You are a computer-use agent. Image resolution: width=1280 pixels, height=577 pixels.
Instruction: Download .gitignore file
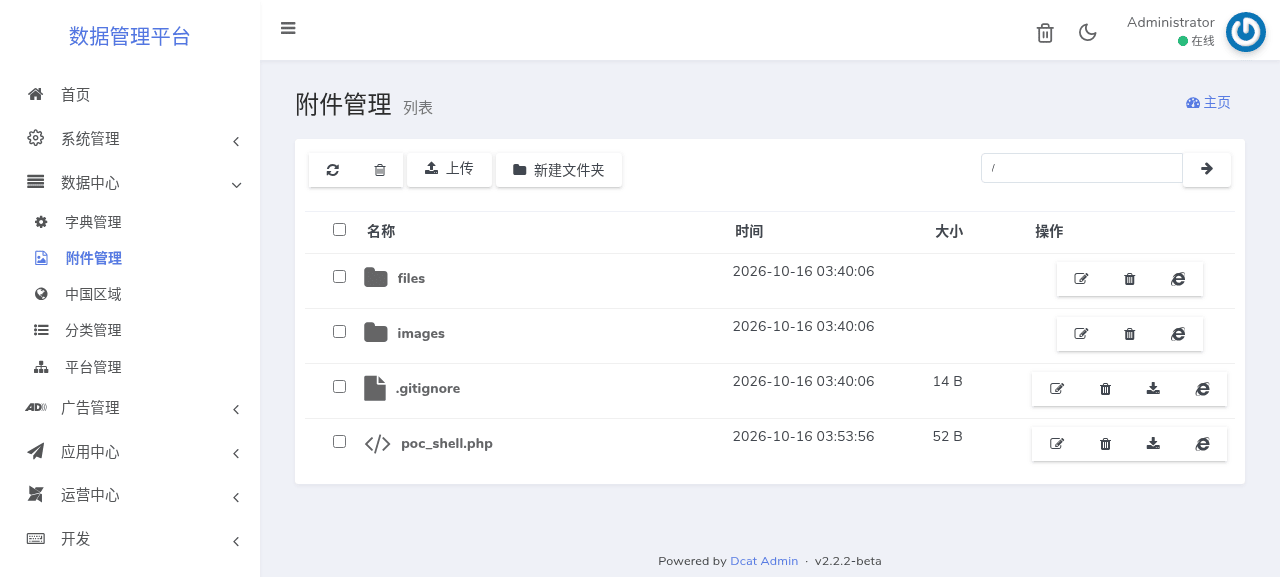[1153, 389]
